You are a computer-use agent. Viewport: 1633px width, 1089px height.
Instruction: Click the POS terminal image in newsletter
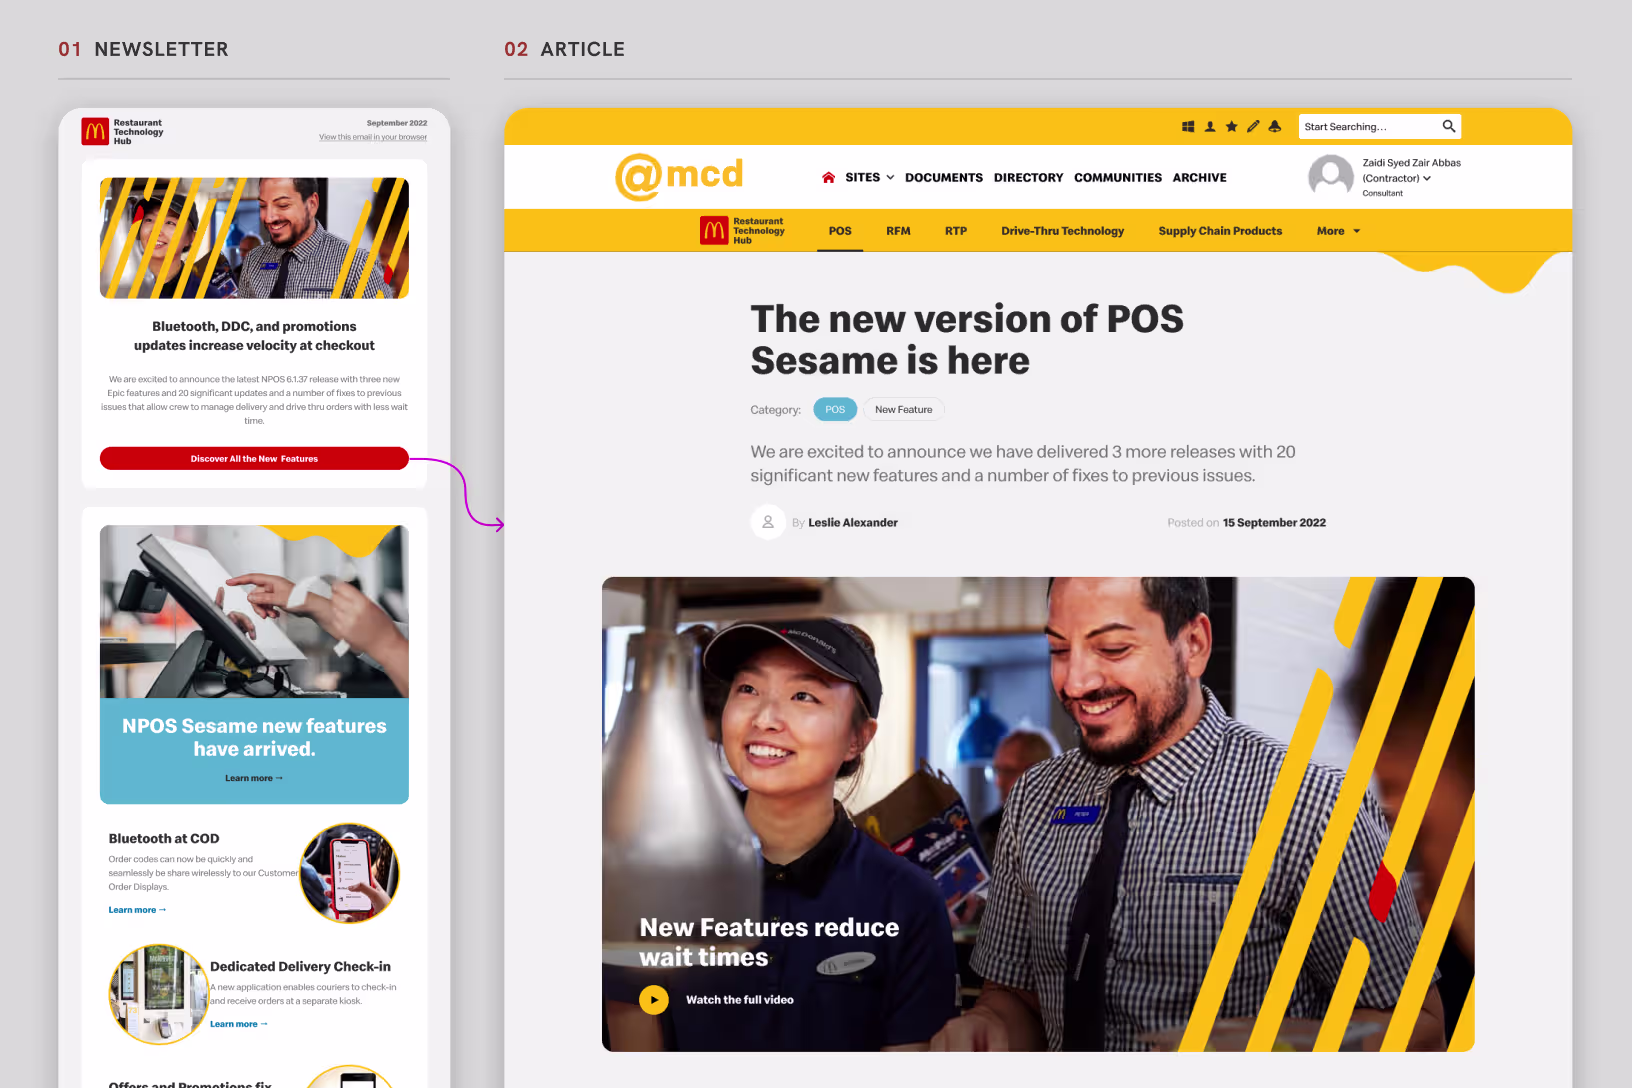tap(254, 612)
